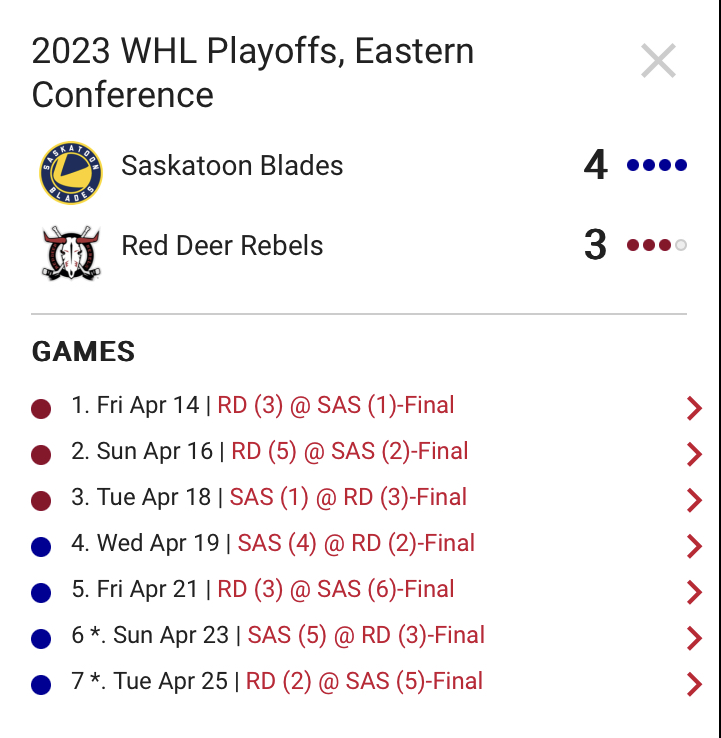Expand the Sun Apr 16 game chevron

coord(694,454)
